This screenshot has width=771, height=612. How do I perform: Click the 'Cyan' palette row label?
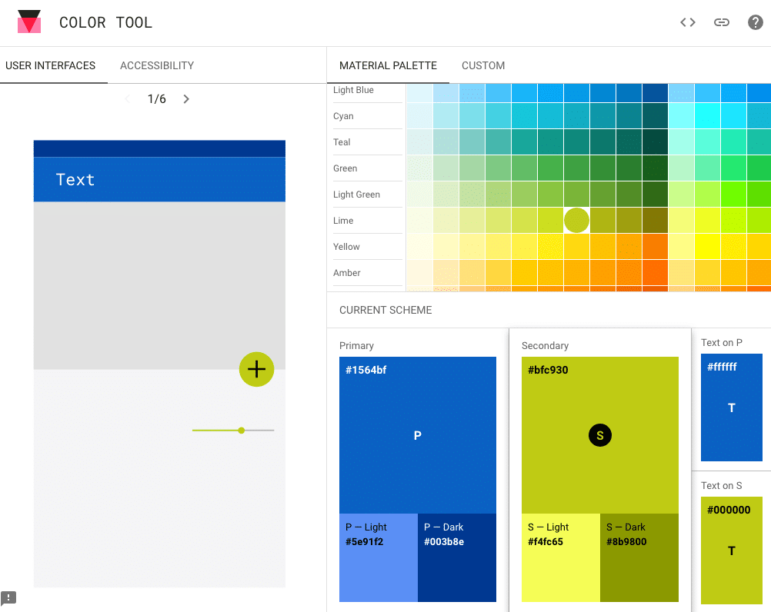point(343,116)
